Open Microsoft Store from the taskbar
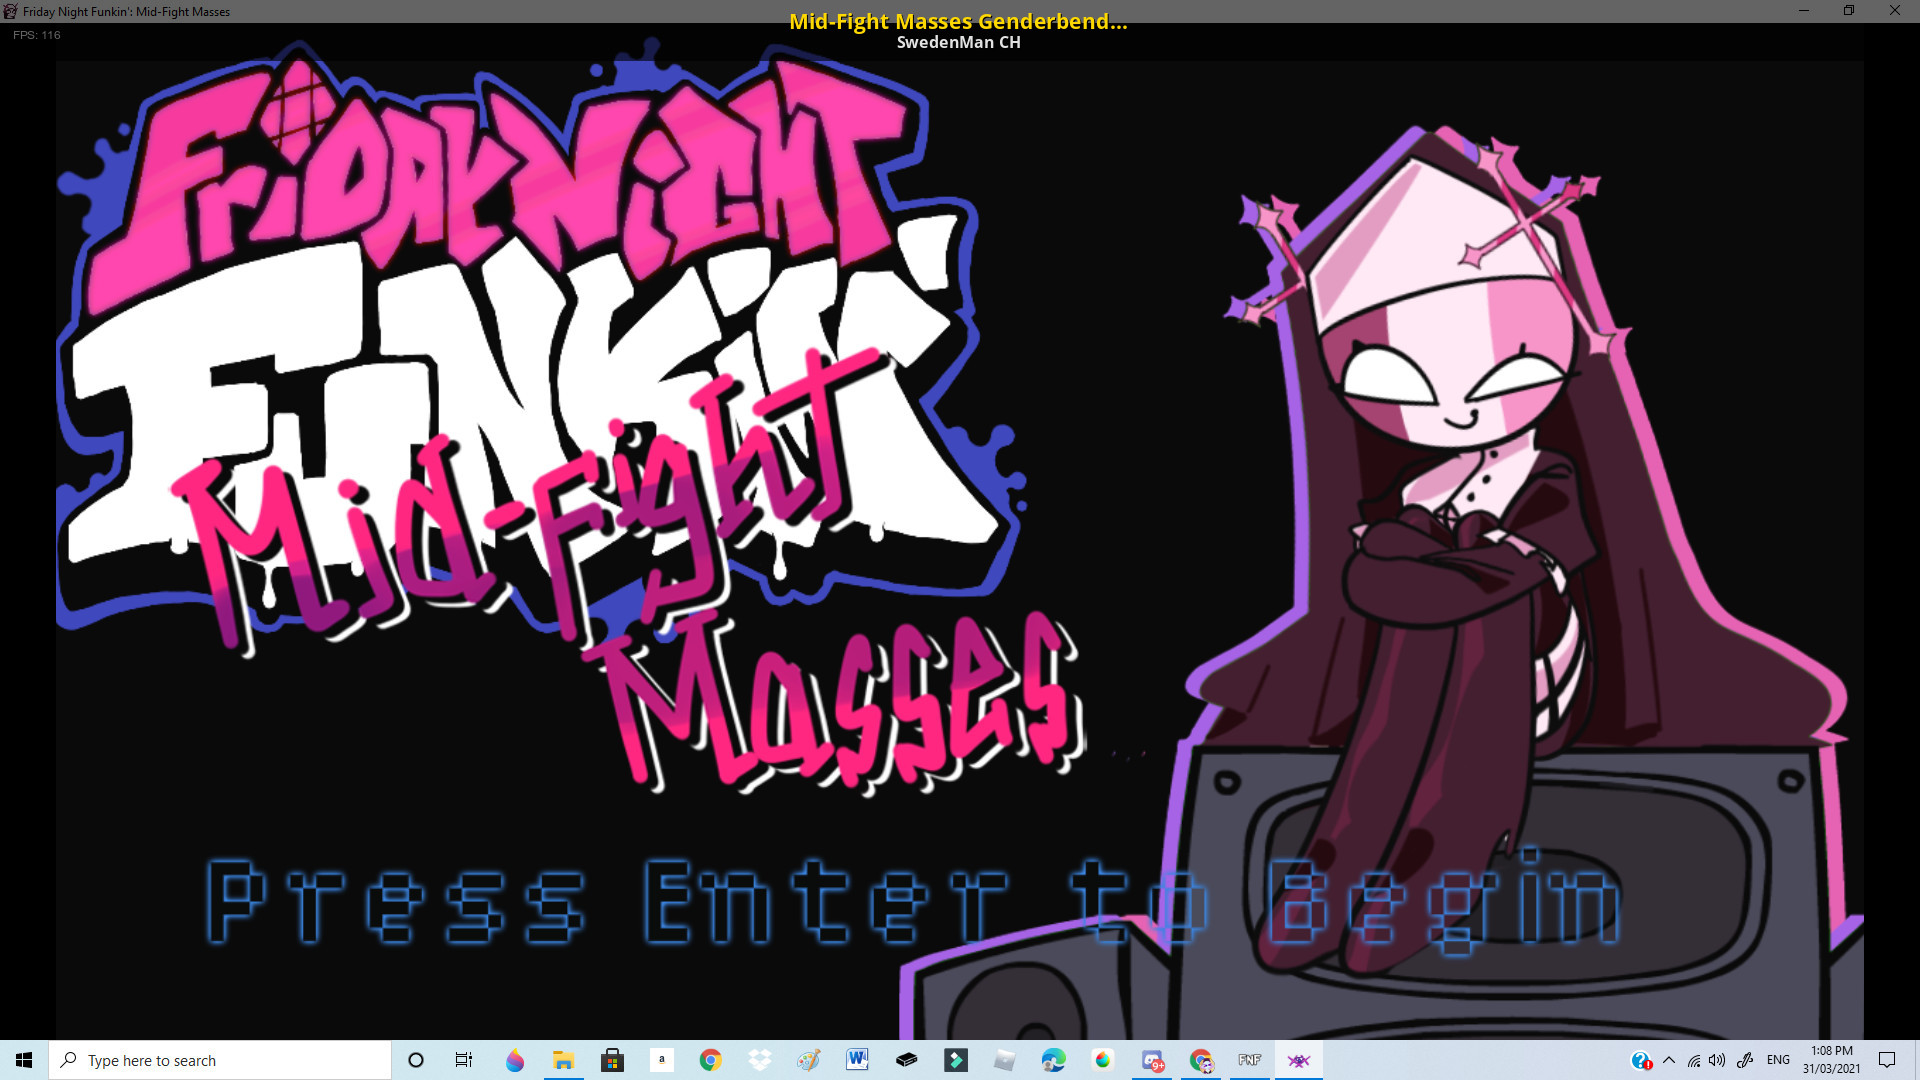This screenshot has width=1920, height=1080. pos(612,1060)
